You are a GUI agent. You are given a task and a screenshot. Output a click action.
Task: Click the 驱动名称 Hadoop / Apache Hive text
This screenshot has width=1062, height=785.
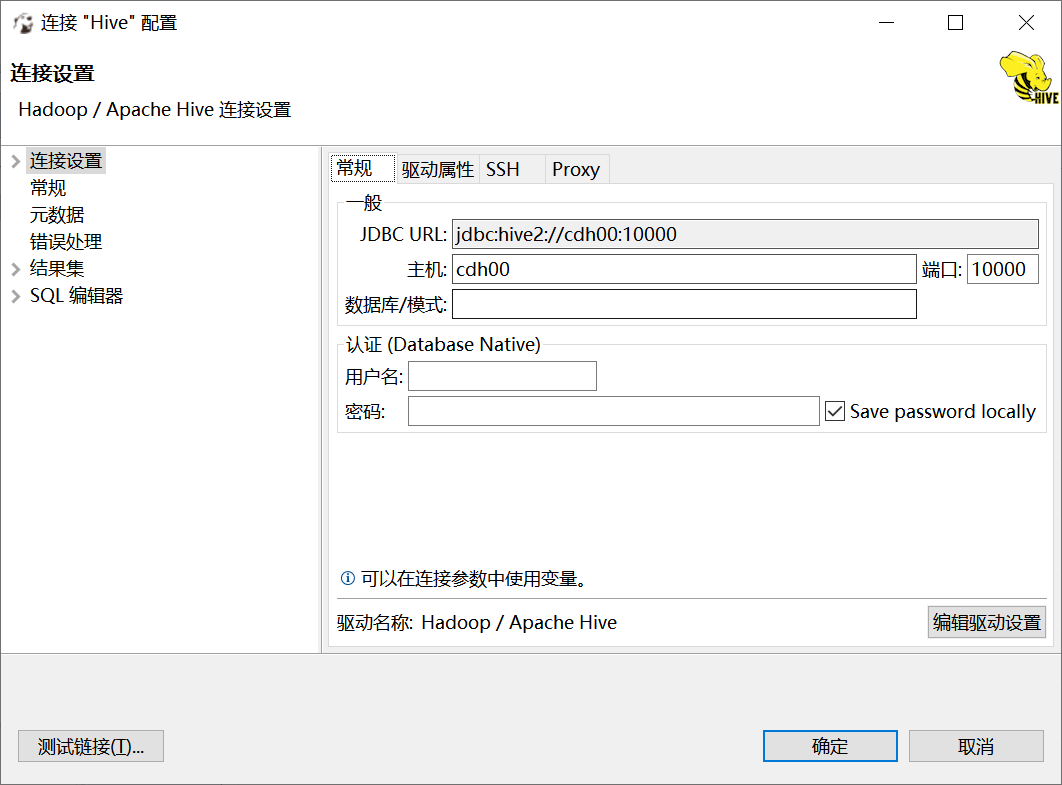[x=477, y=622]
